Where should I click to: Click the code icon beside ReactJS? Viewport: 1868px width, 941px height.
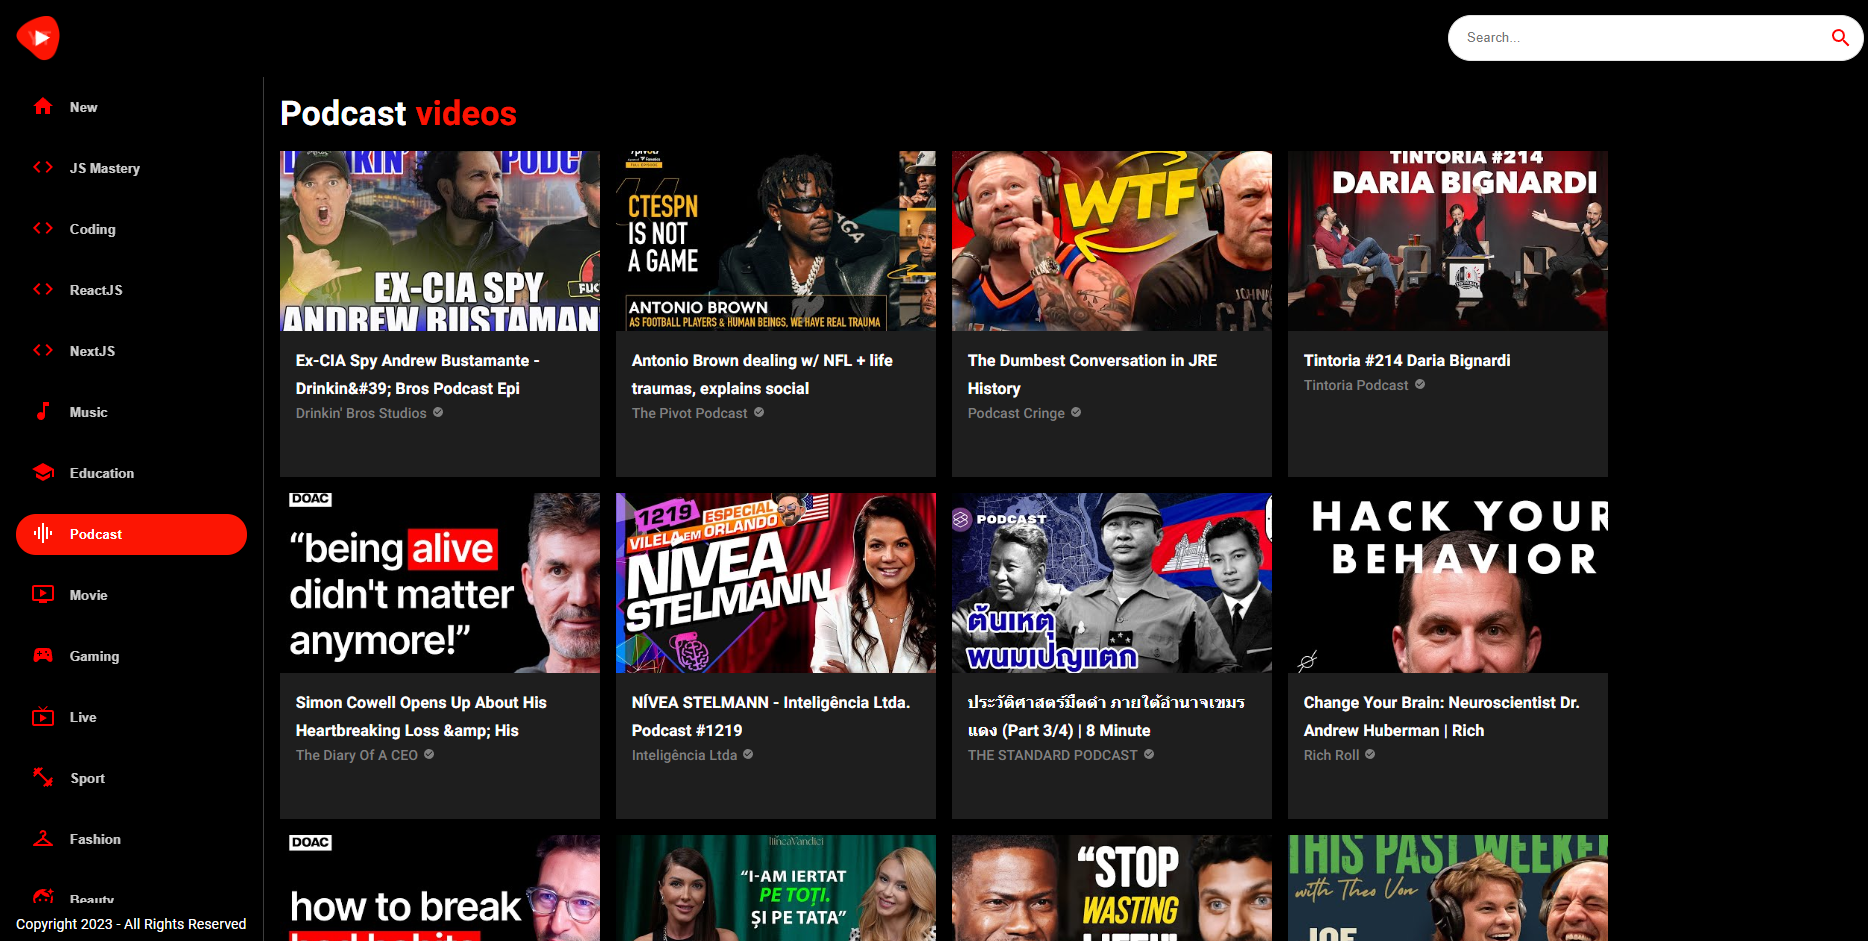(43, 289)
